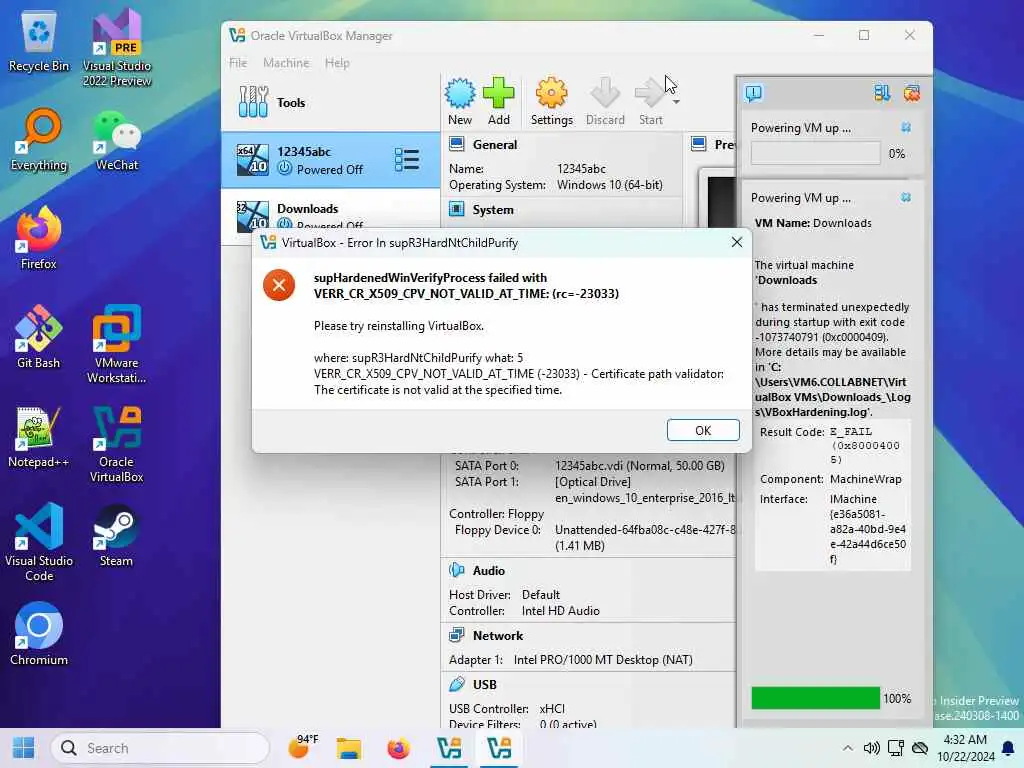Dismiss the first Powering VM up notification
Screen dimensions: 1024x768
click(906, 127)
